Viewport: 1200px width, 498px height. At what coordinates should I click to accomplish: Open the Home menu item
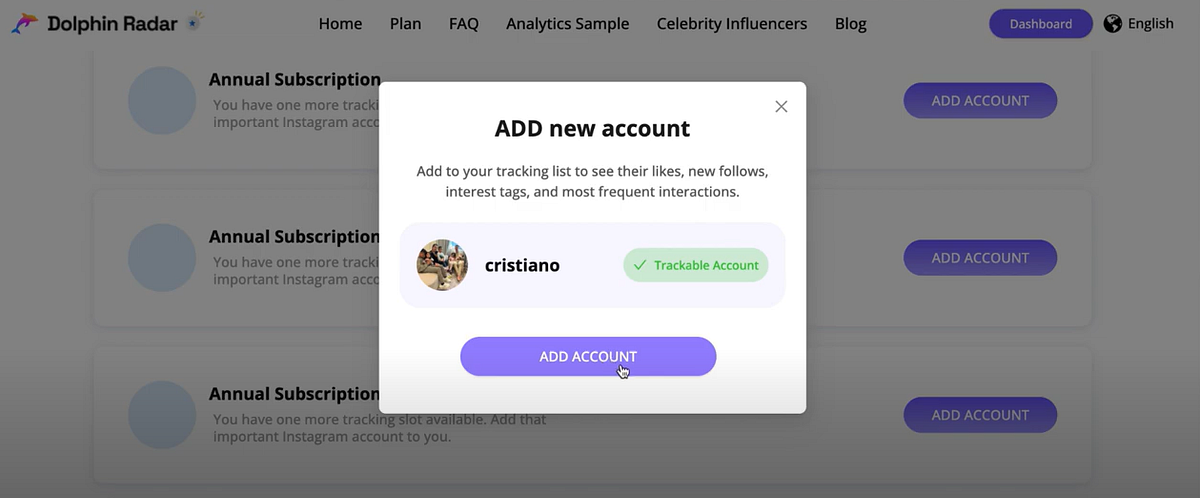(340, 24)
